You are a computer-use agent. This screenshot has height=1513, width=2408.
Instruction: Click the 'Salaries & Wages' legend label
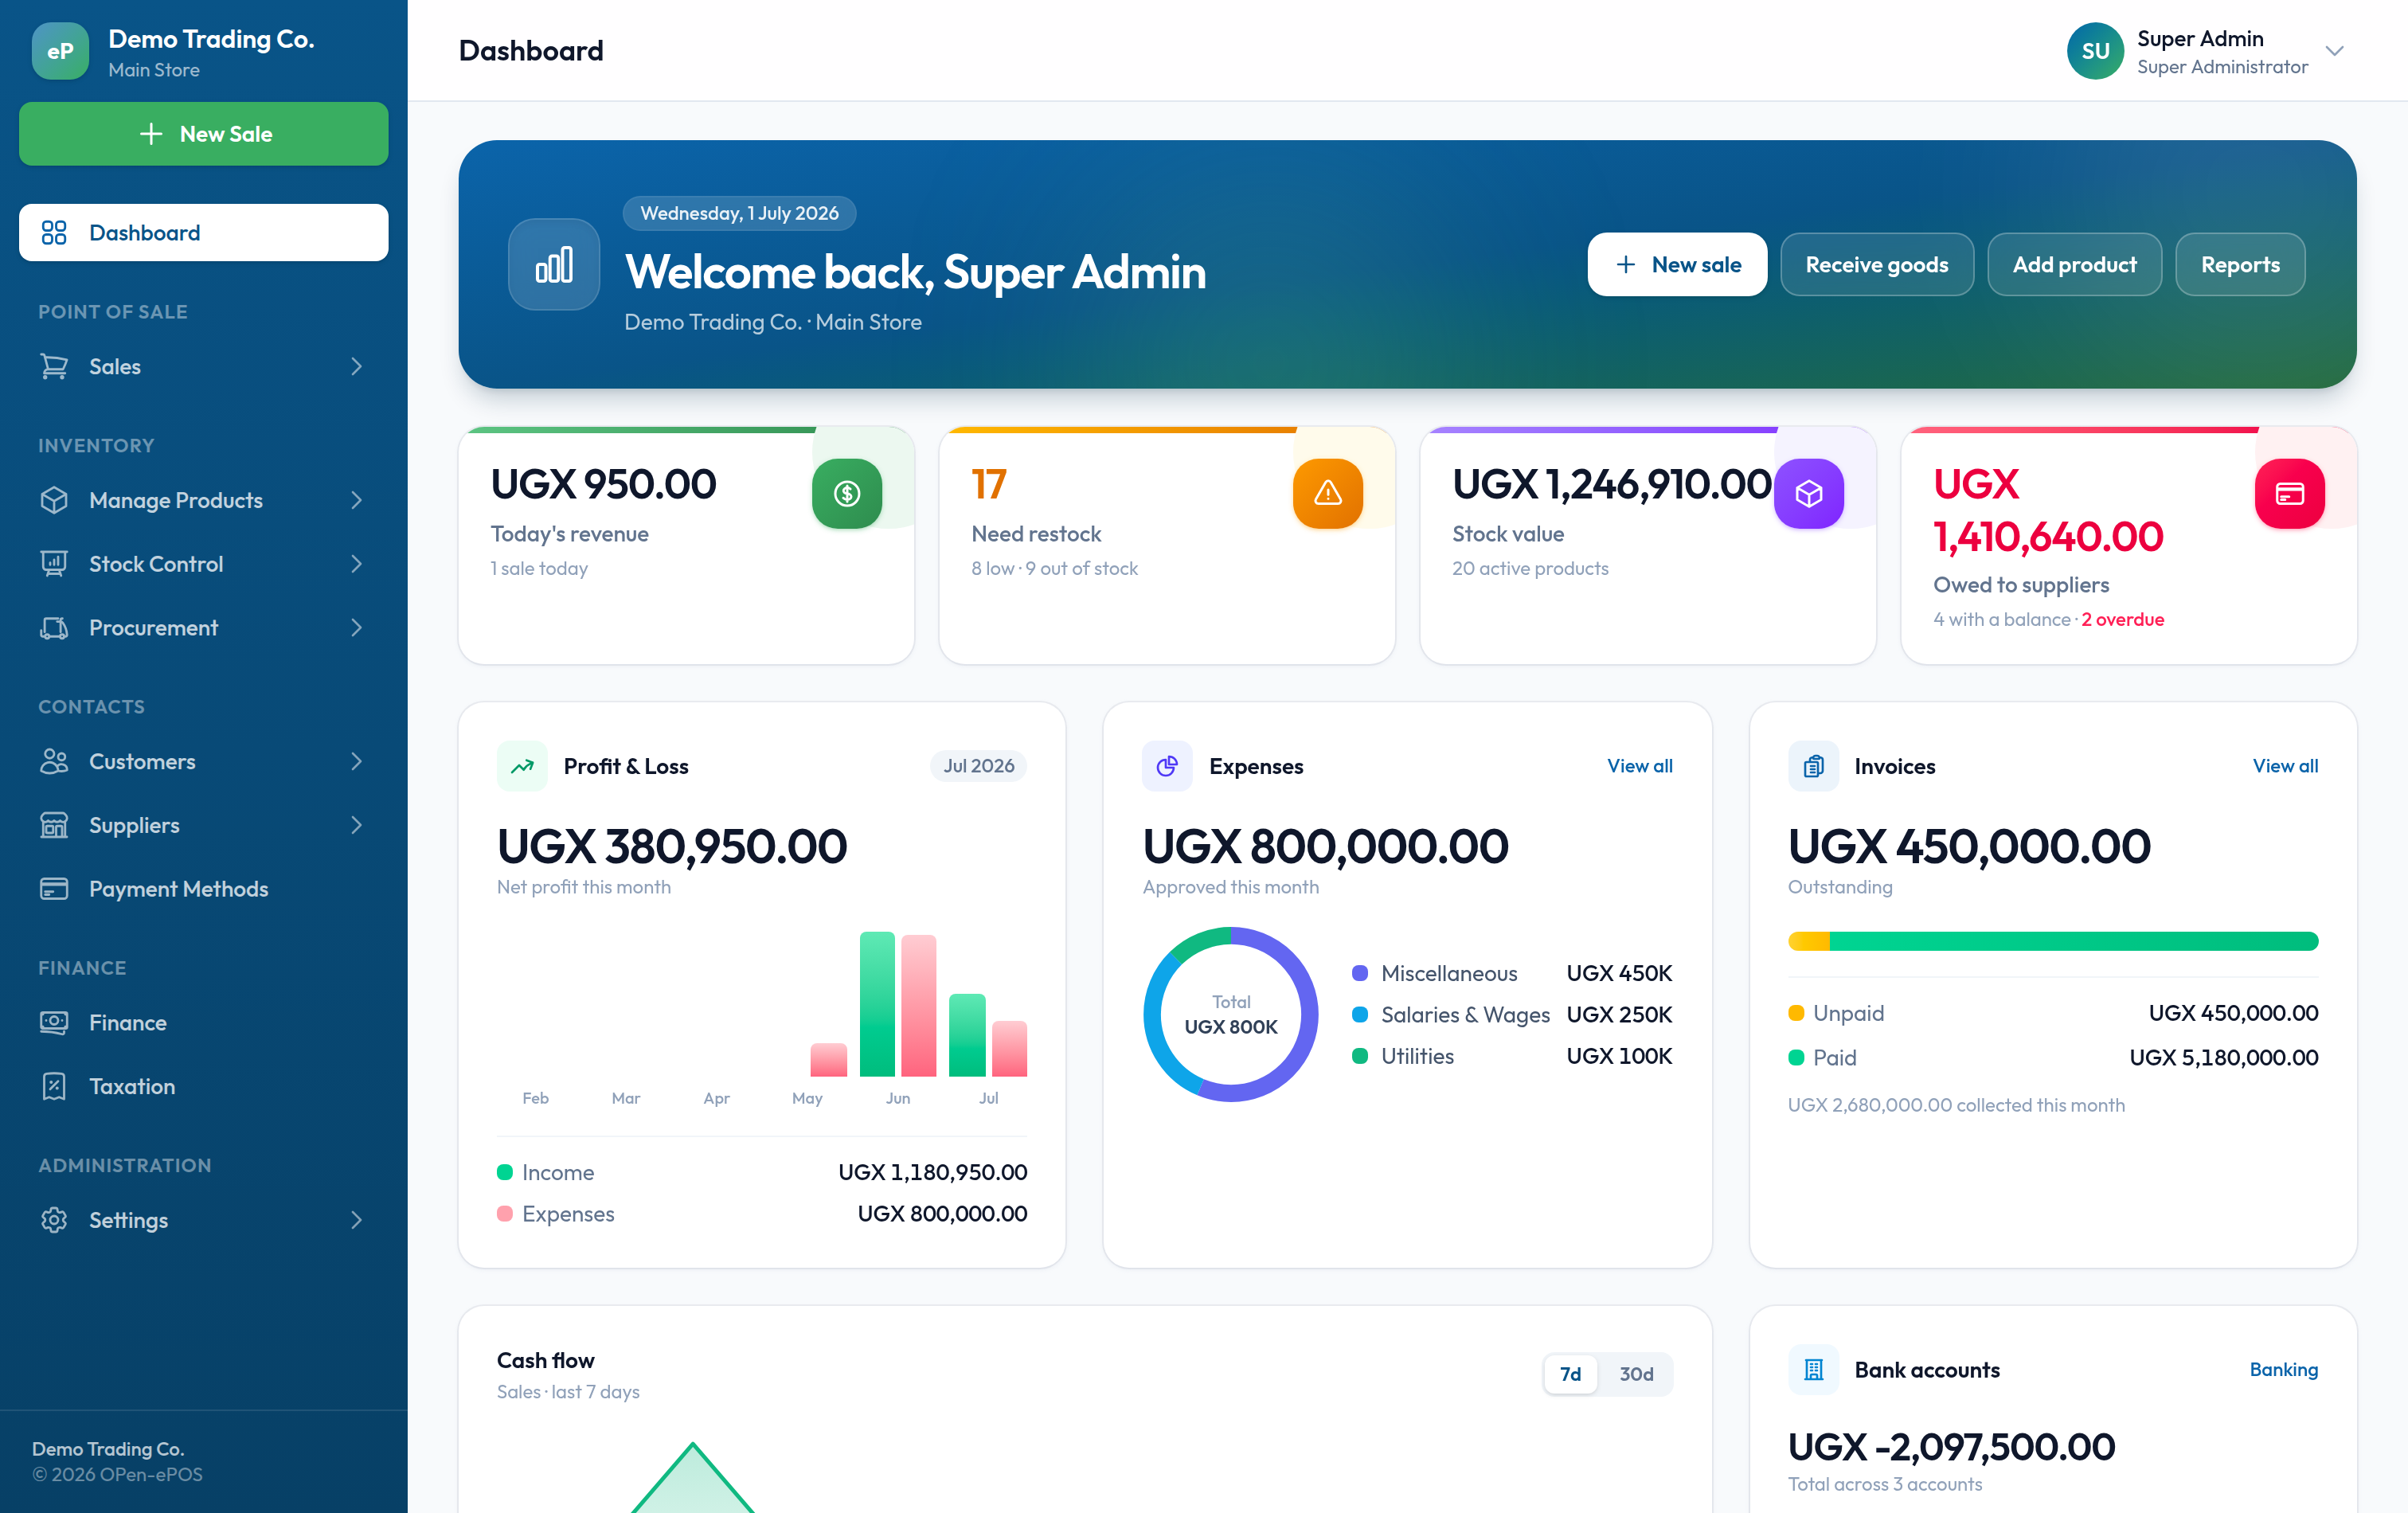1465,1015
